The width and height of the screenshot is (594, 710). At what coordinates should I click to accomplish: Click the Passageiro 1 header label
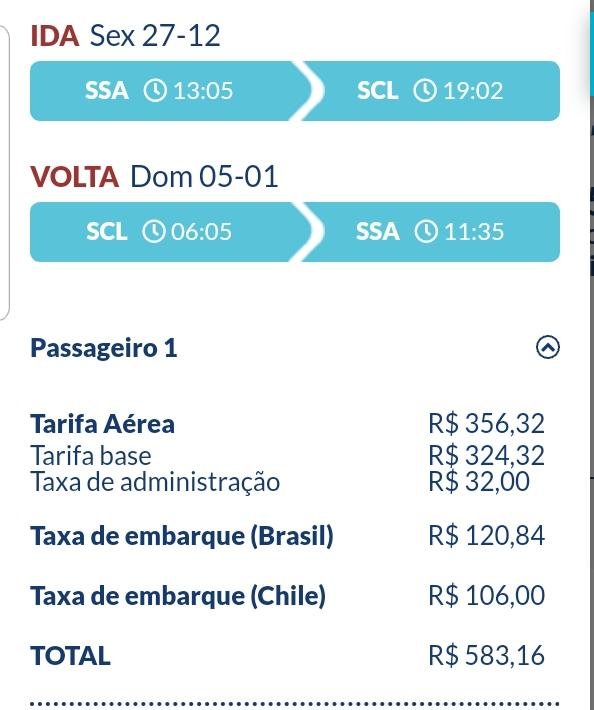(x=104, y=348)
